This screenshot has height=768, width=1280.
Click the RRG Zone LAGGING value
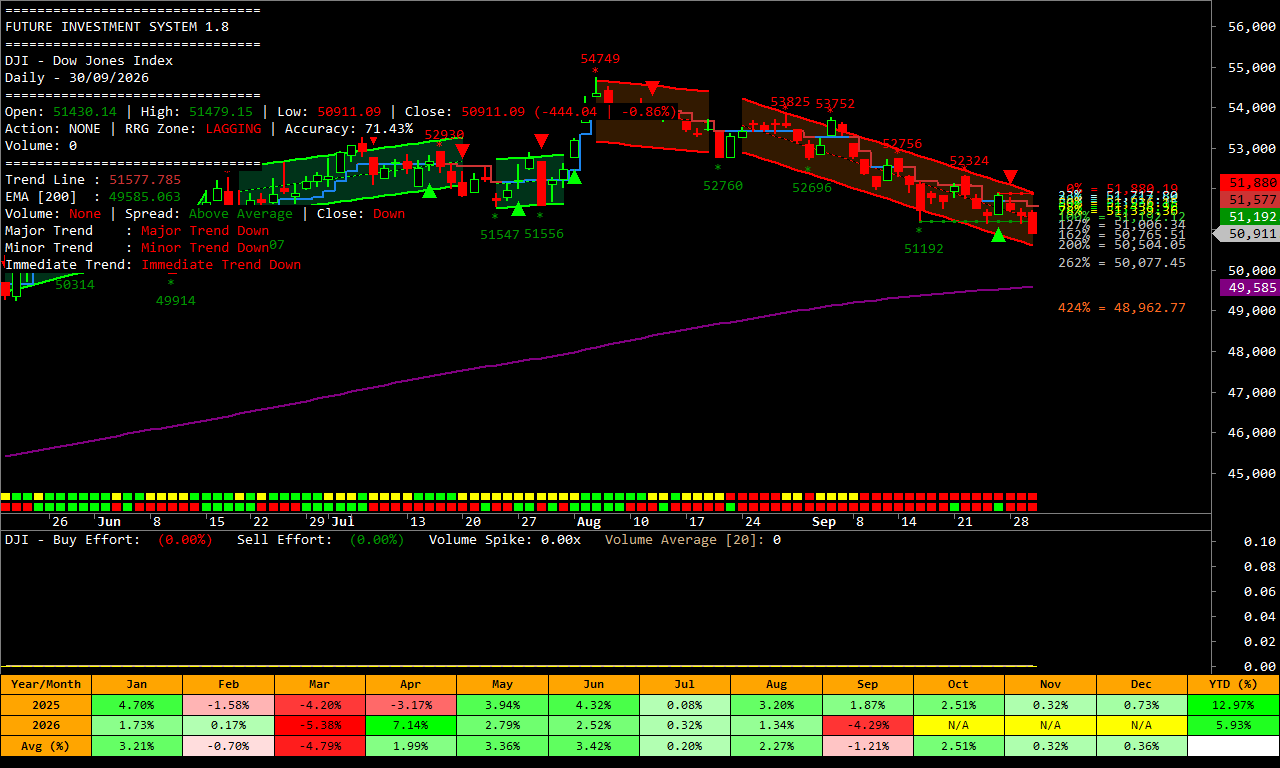point(233,128)
